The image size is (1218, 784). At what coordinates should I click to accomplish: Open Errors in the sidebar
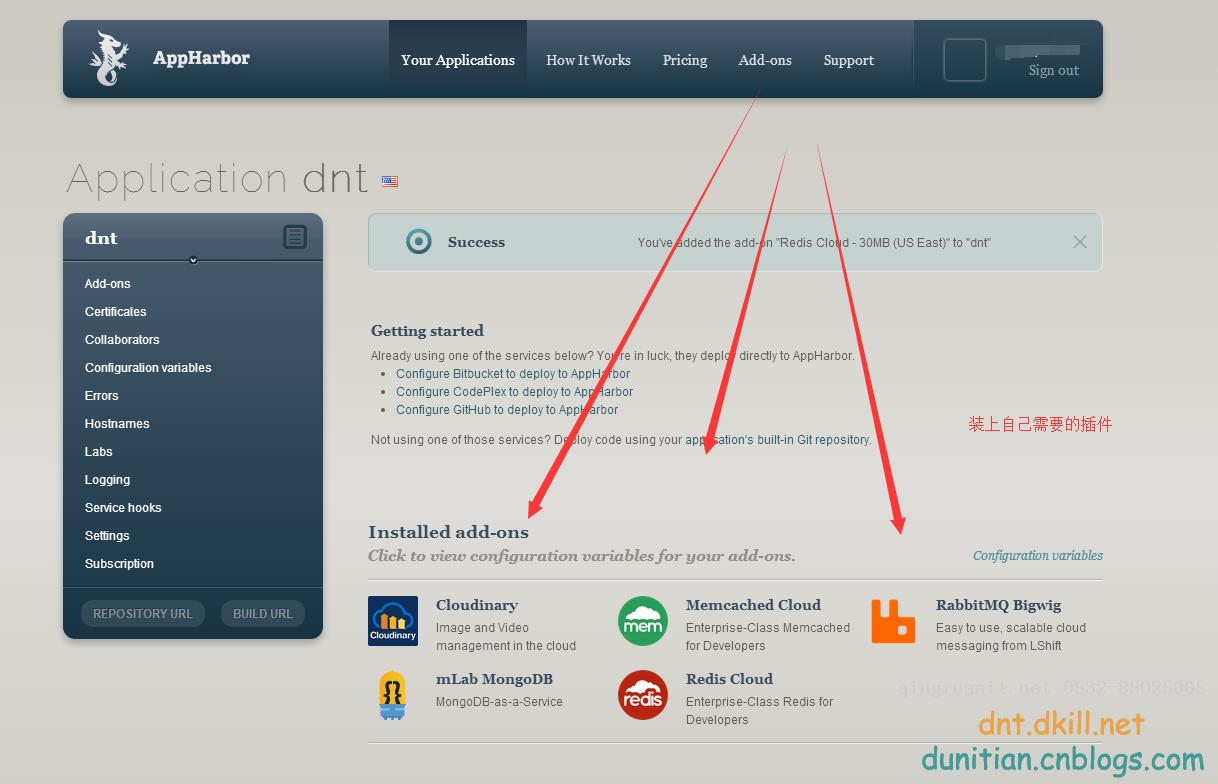[102, 396]
